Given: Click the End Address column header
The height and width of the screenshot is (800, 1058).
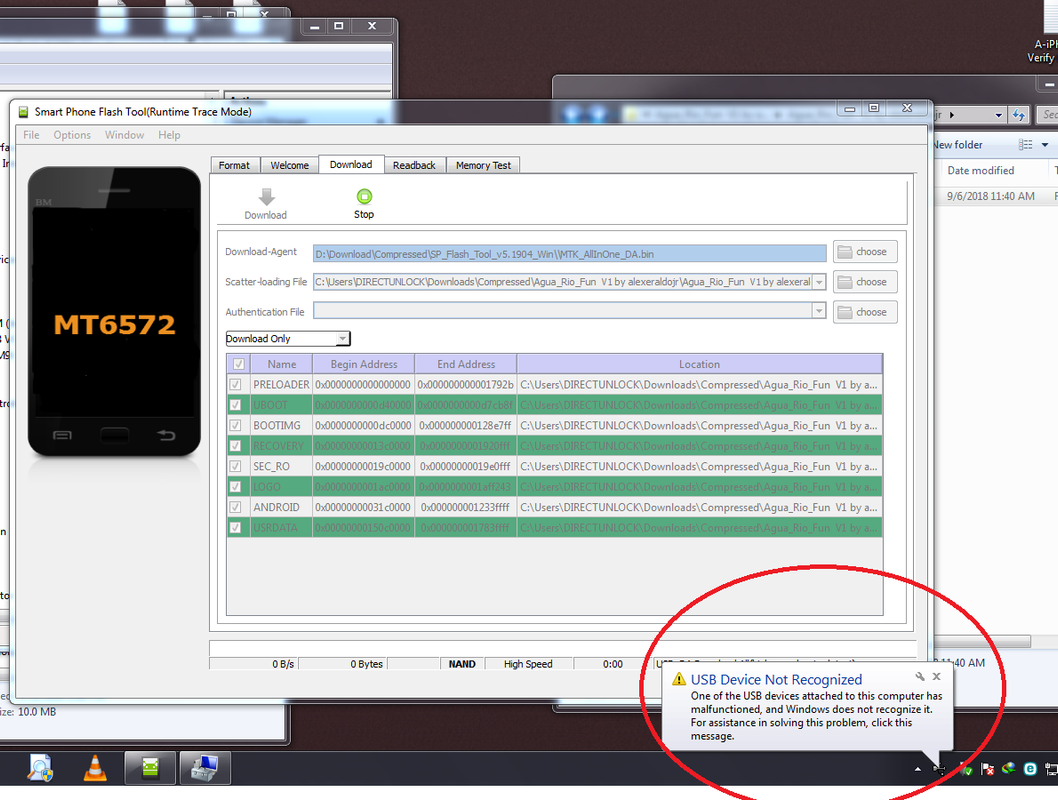Looking at the screenshot, I should pos(466,364).
